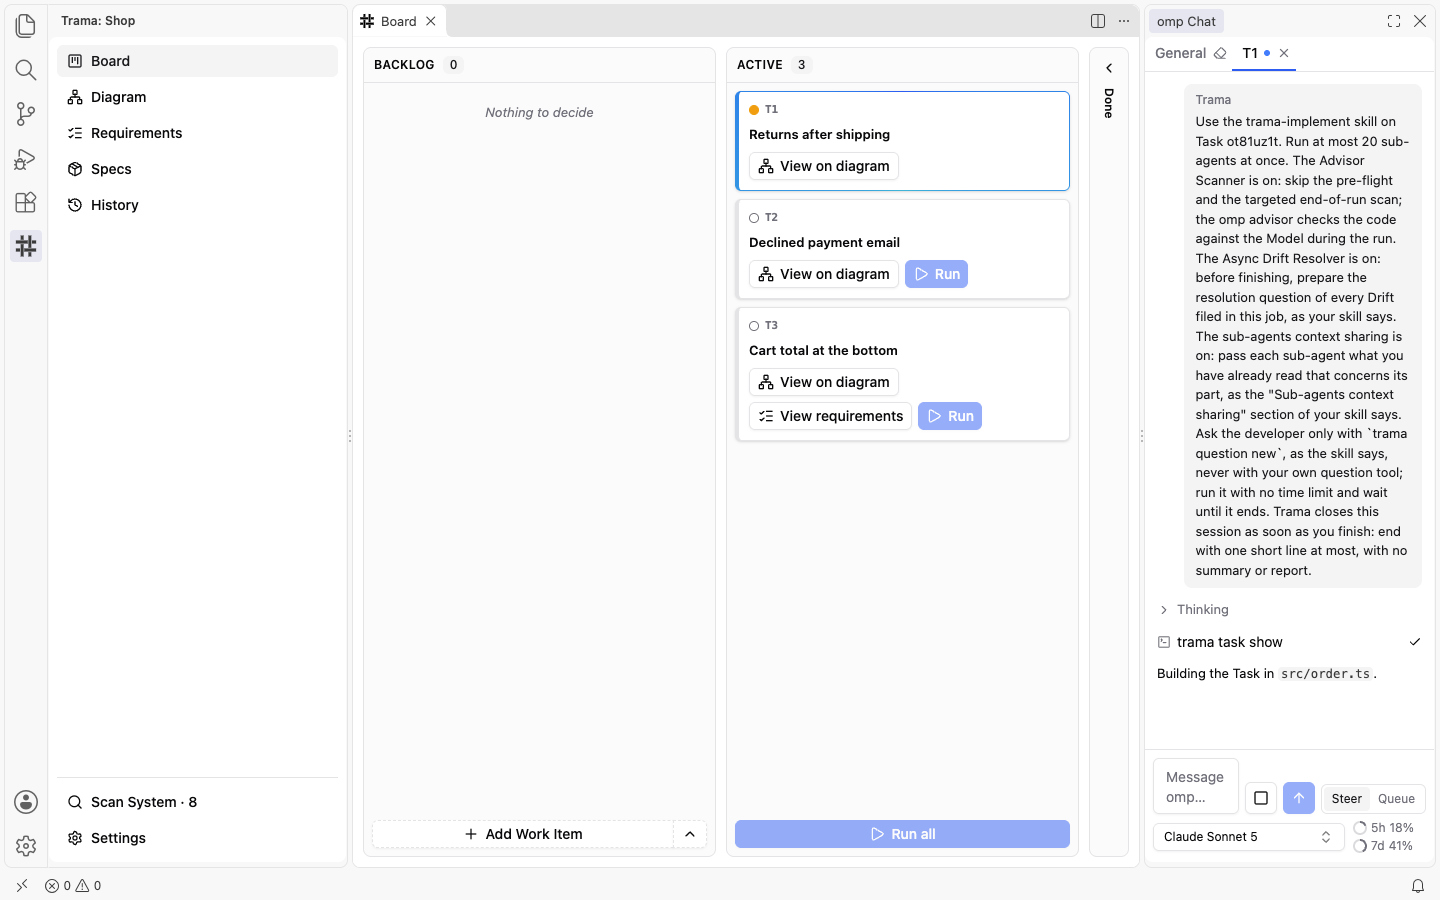Open the History view in sidebar
Image resolution: width=1440 pixels, height=900 pixels.
click(x=197, y=205)
